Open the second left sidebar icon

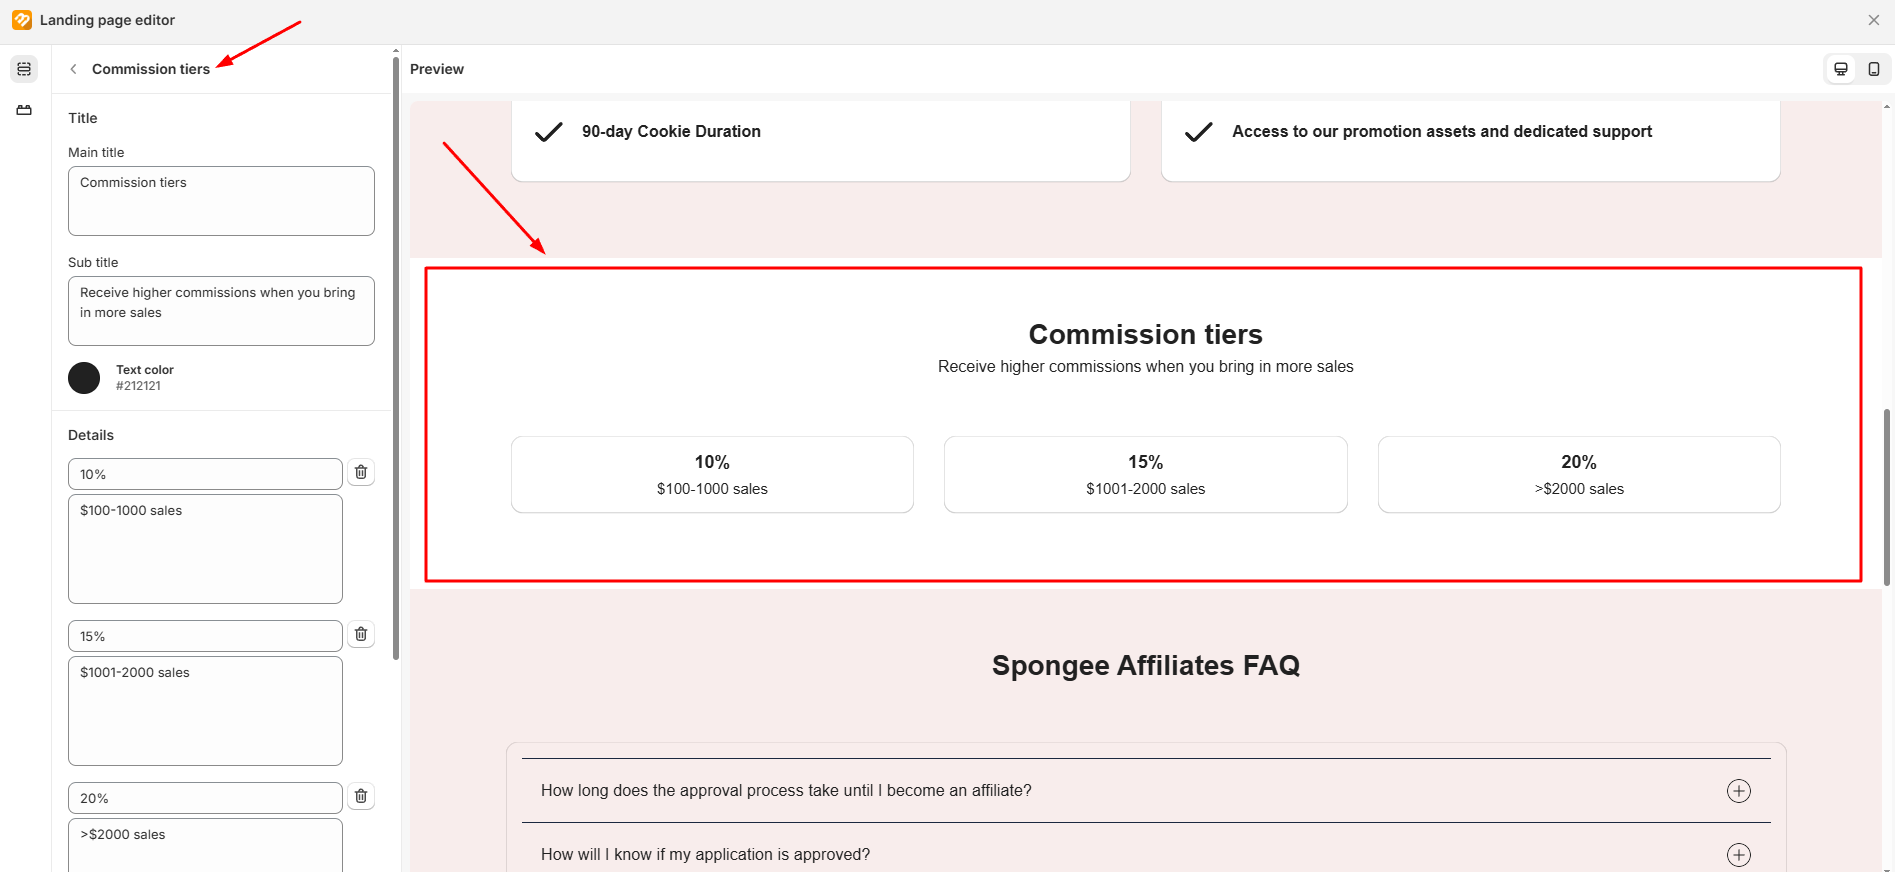coord(24,110)
